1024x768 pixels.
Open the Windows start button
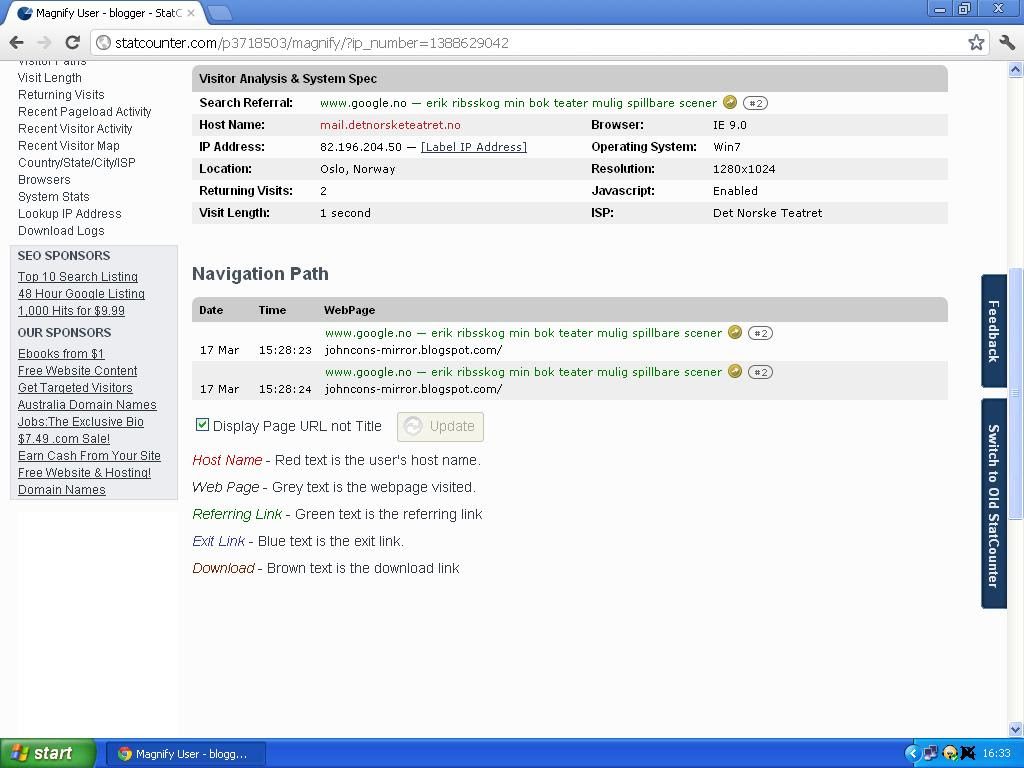coord(47,754)
